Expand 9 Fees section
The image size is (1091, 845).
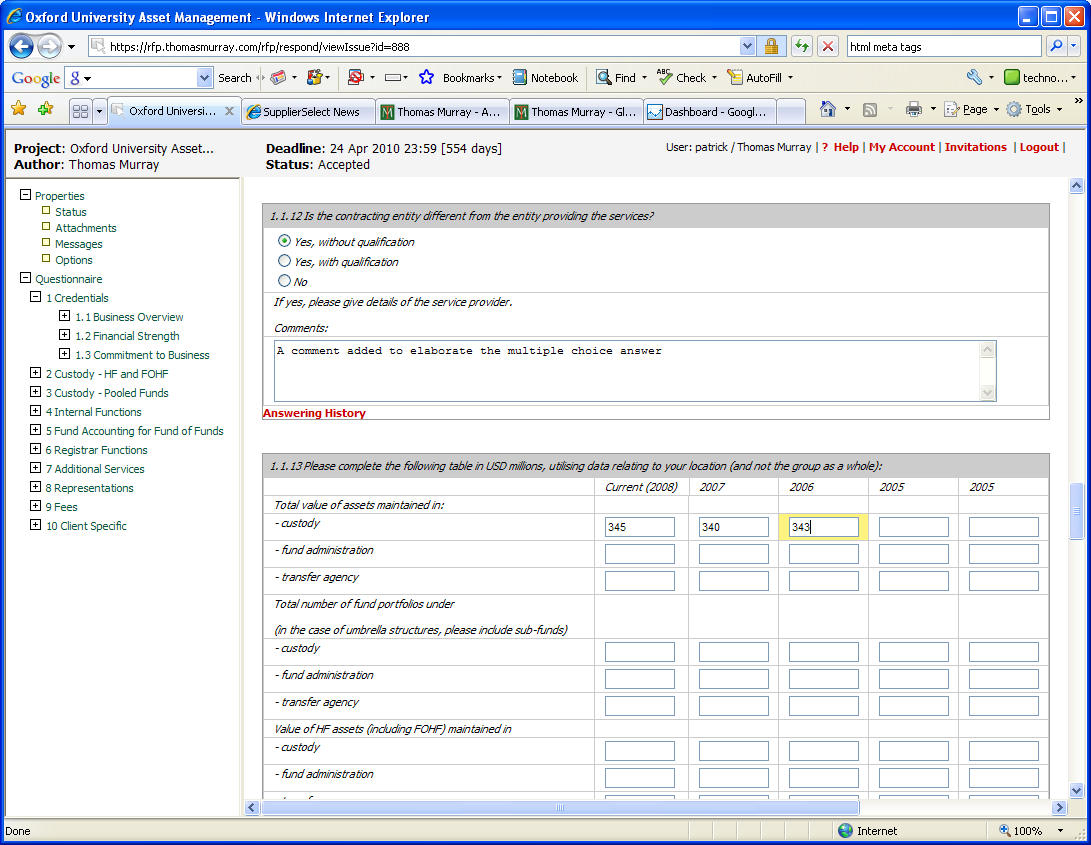(x=35, y=506)
